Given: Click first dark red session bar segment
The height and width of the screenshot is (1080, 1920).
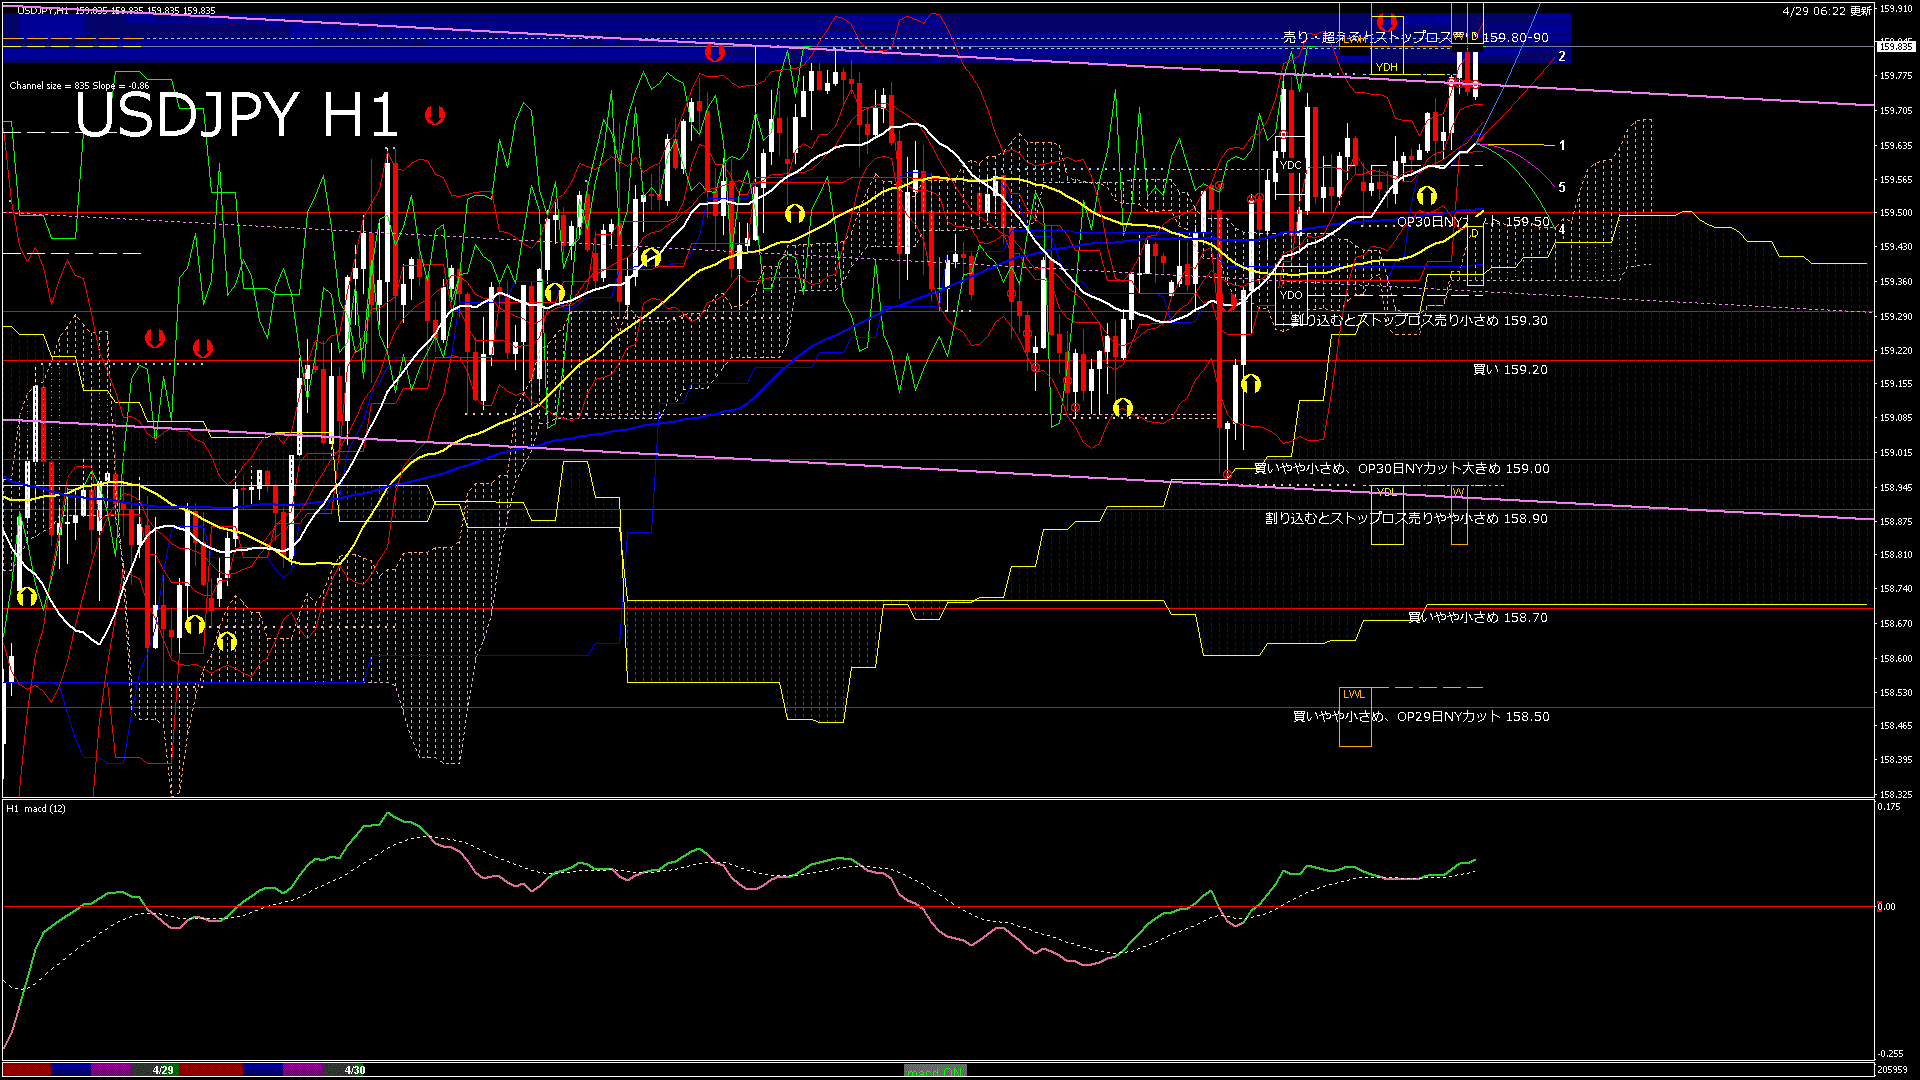Looking at the screenshot, I should (26, 1070).
